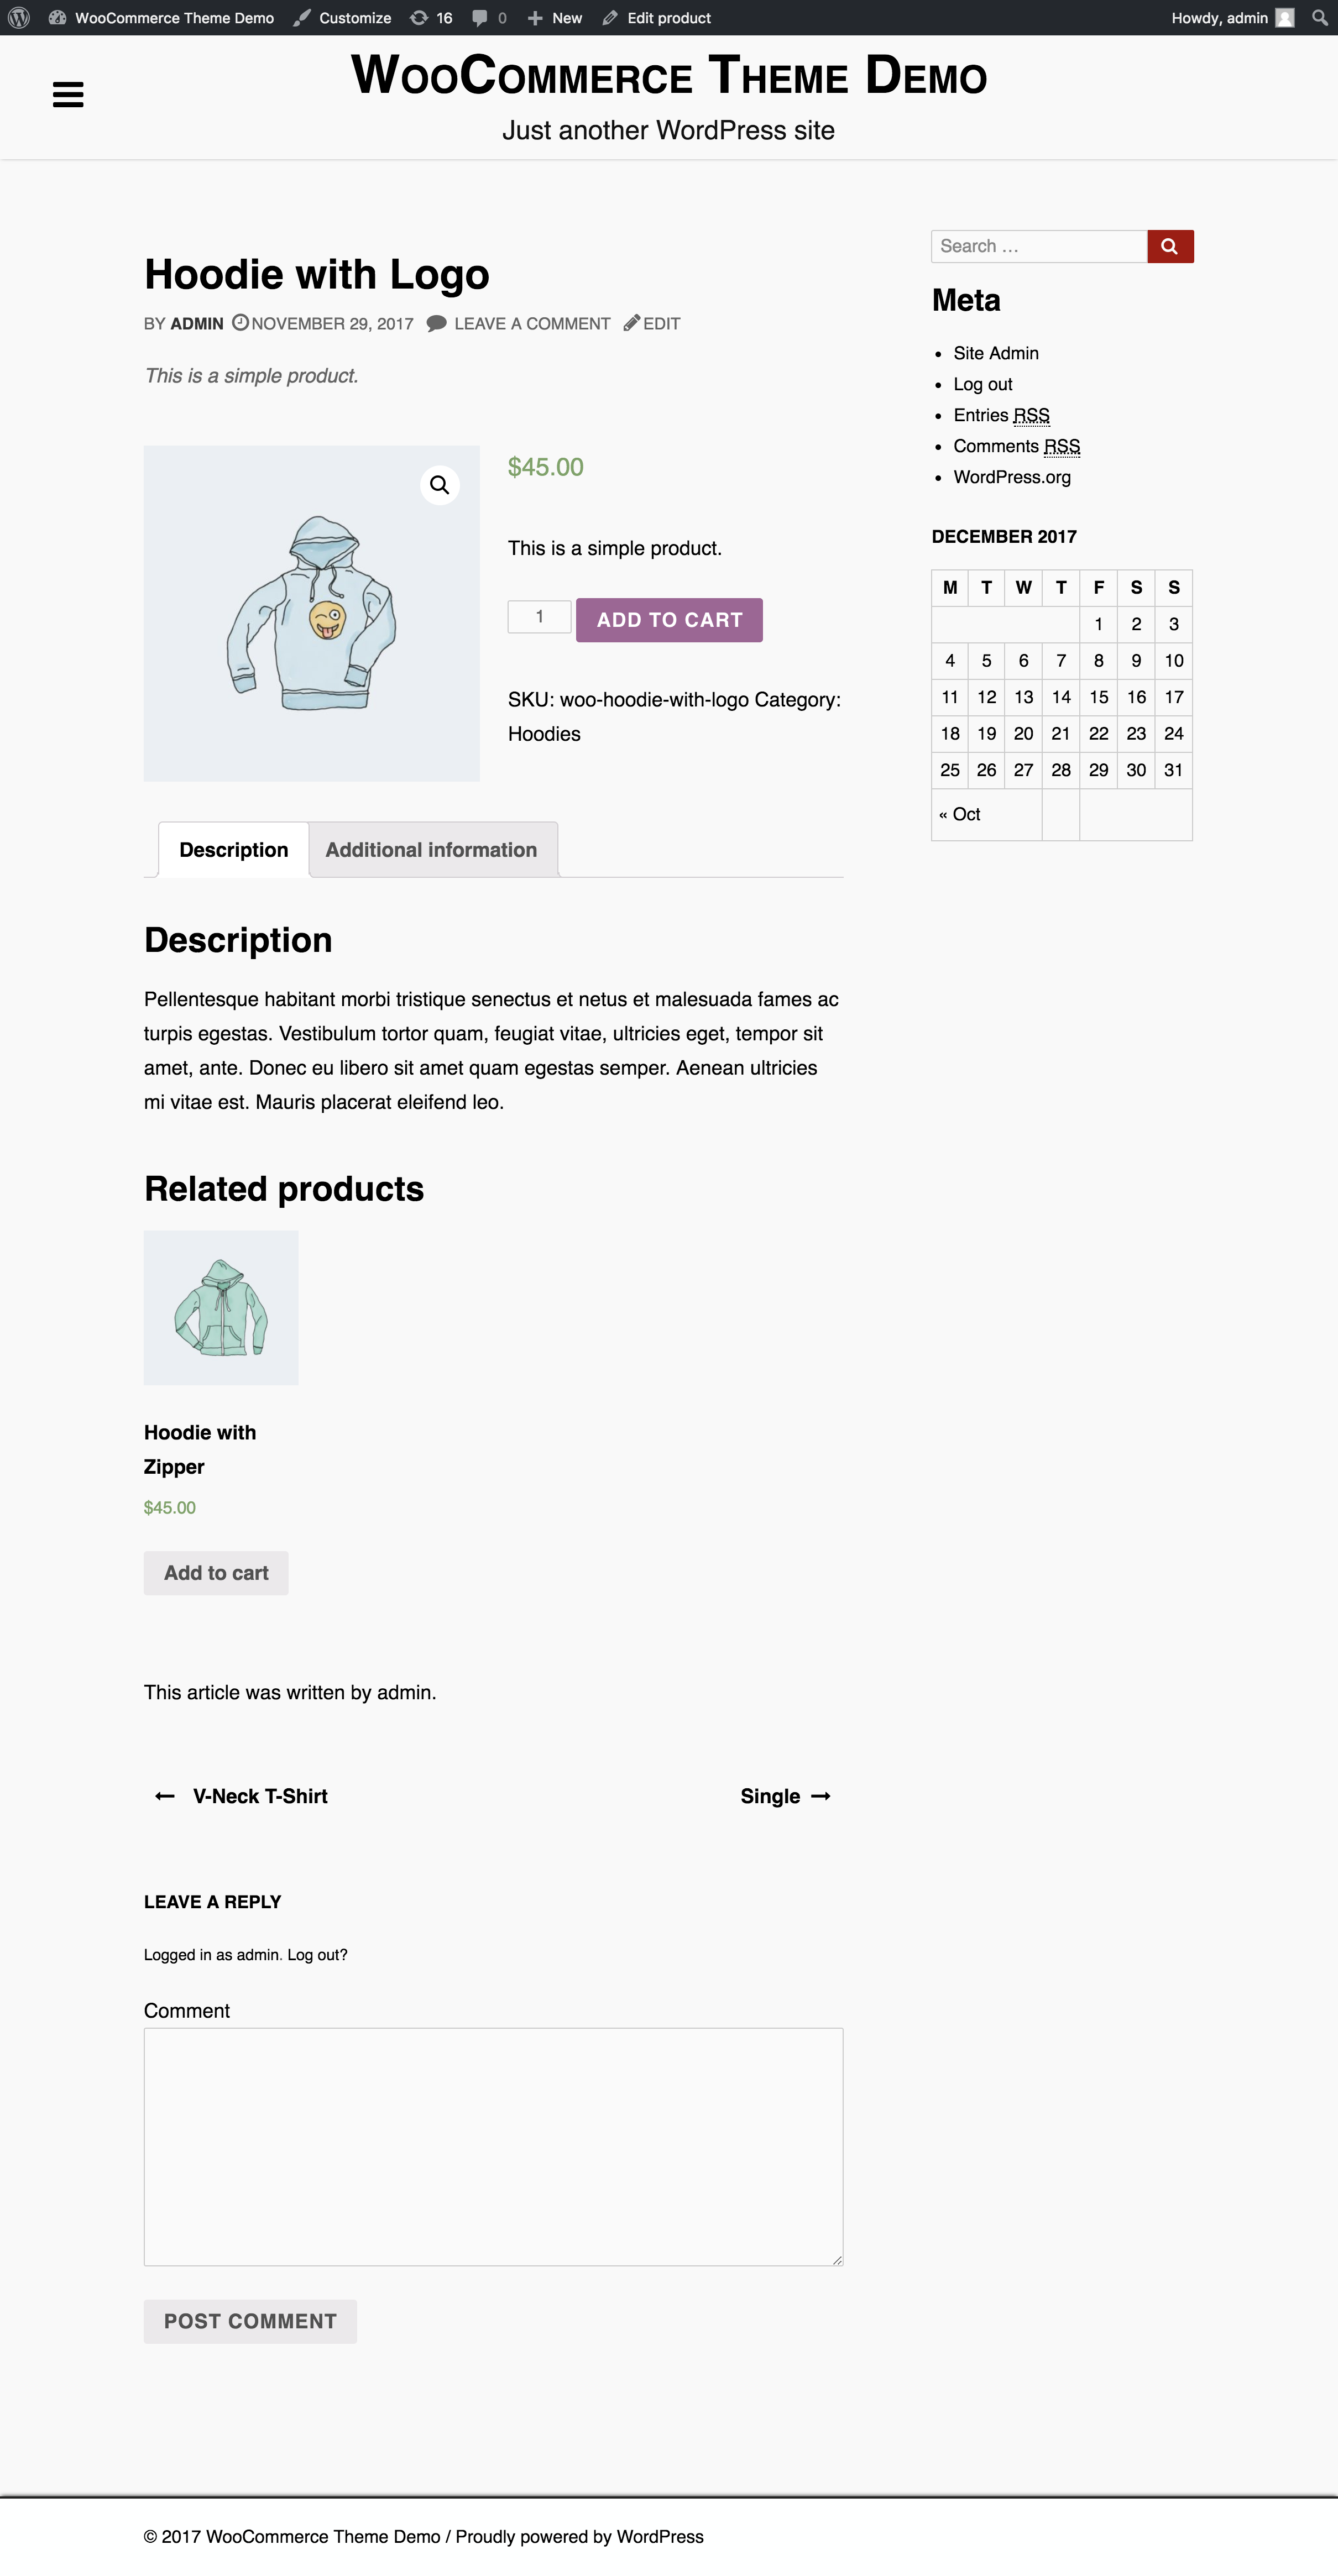Click the red search submit button

pyautogui.click(x=1169, y=246)
